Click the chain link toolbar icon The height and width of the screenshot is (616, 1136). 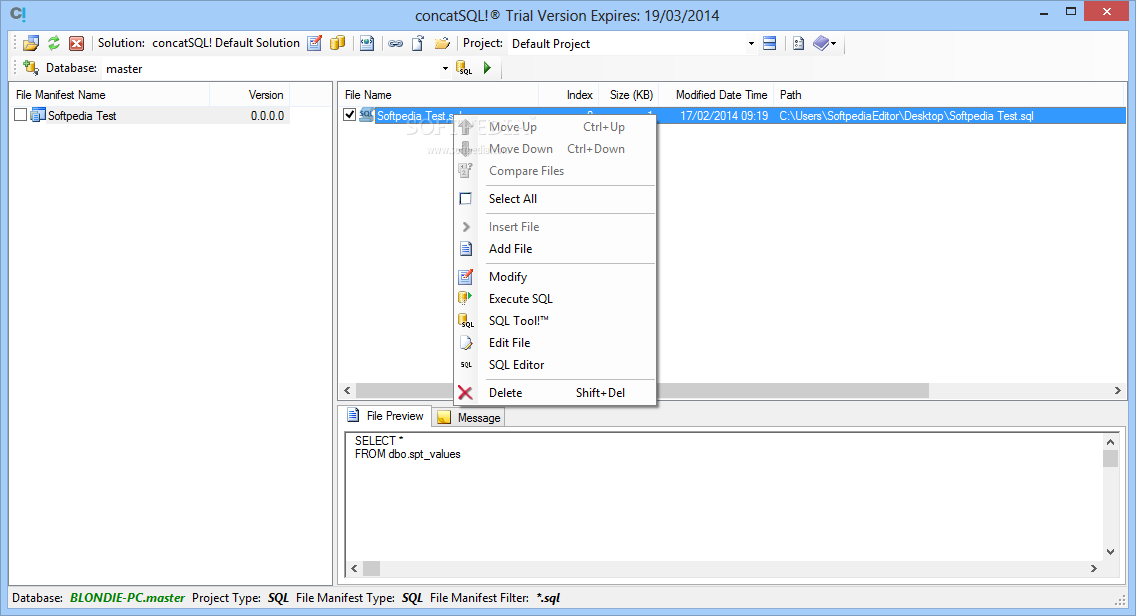coord(396,43)
